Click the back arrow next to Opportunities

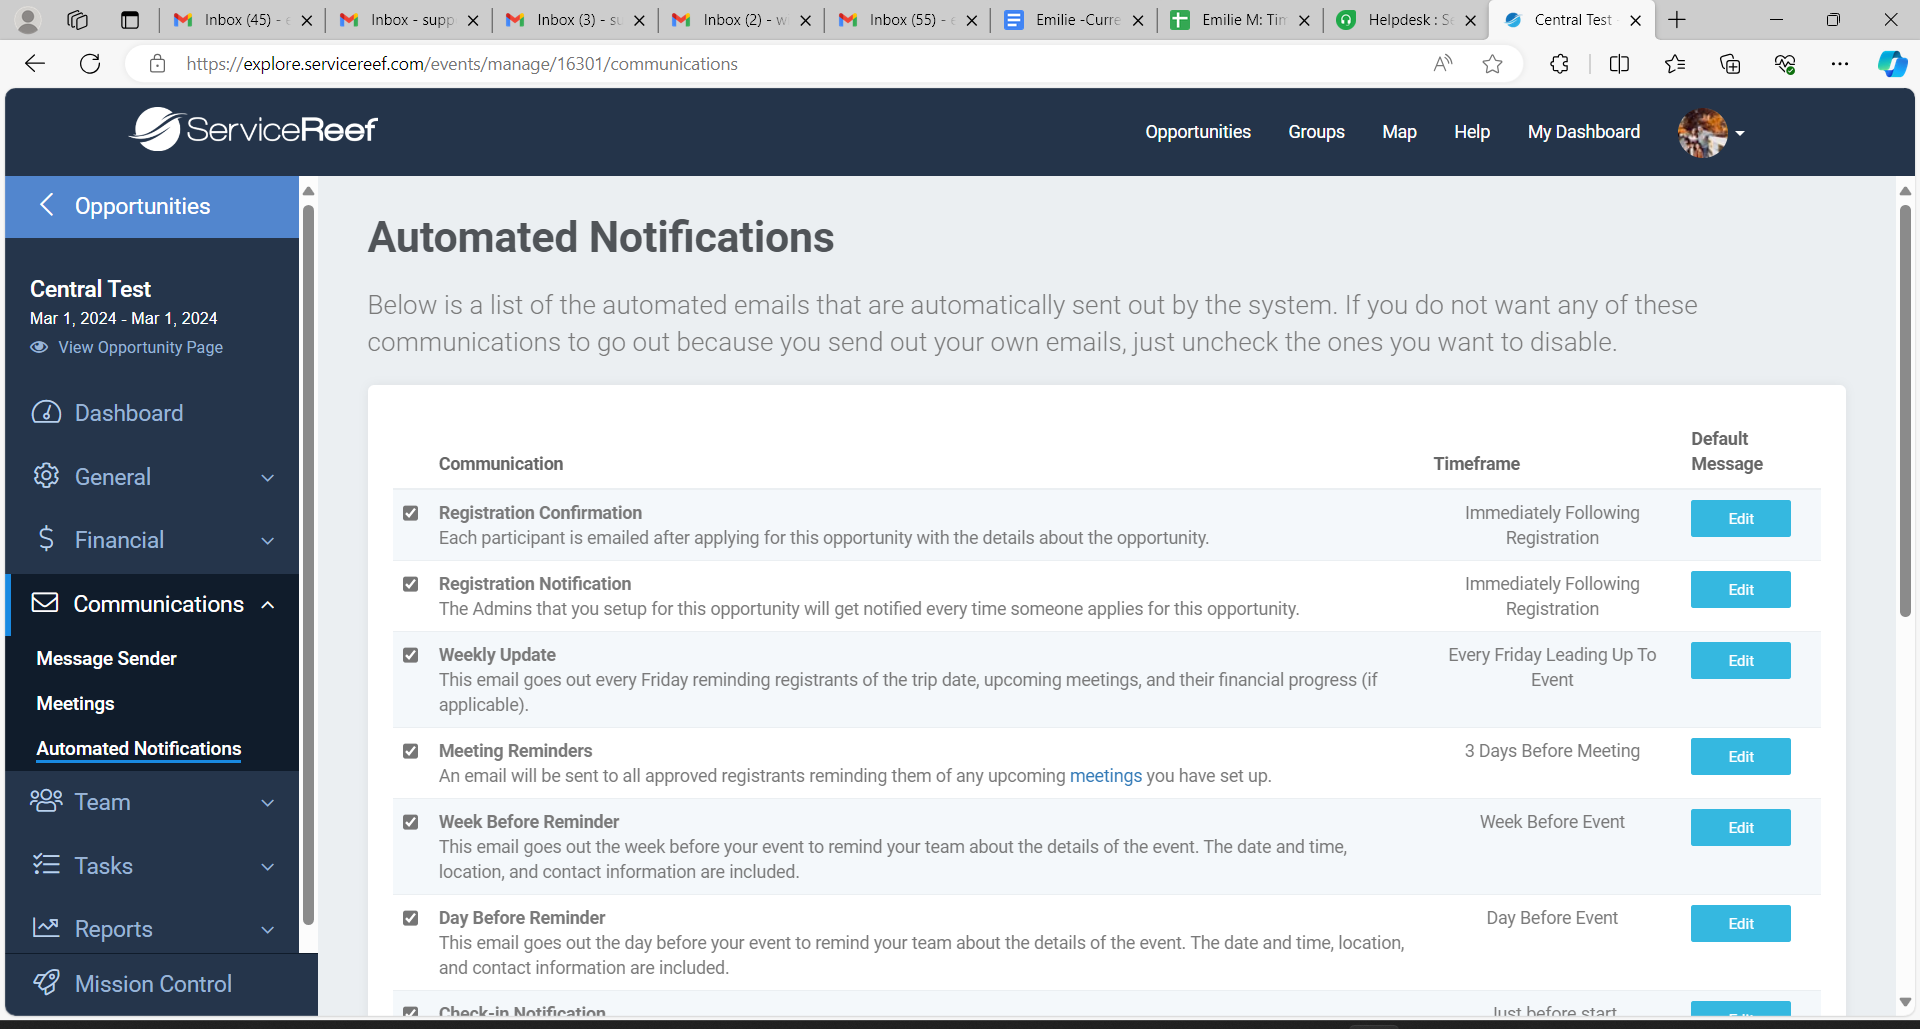click(x=46, y=205)
